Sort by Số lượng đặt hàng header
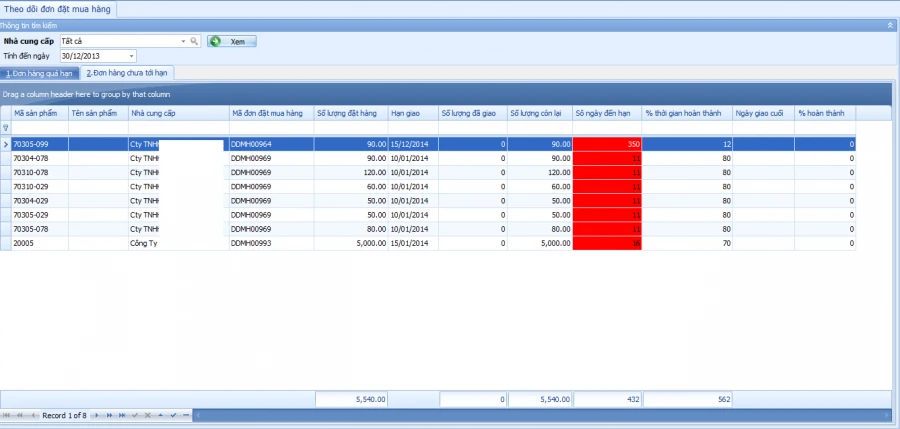The height and width of the screenshot is (429, 900). click(351, 113)
